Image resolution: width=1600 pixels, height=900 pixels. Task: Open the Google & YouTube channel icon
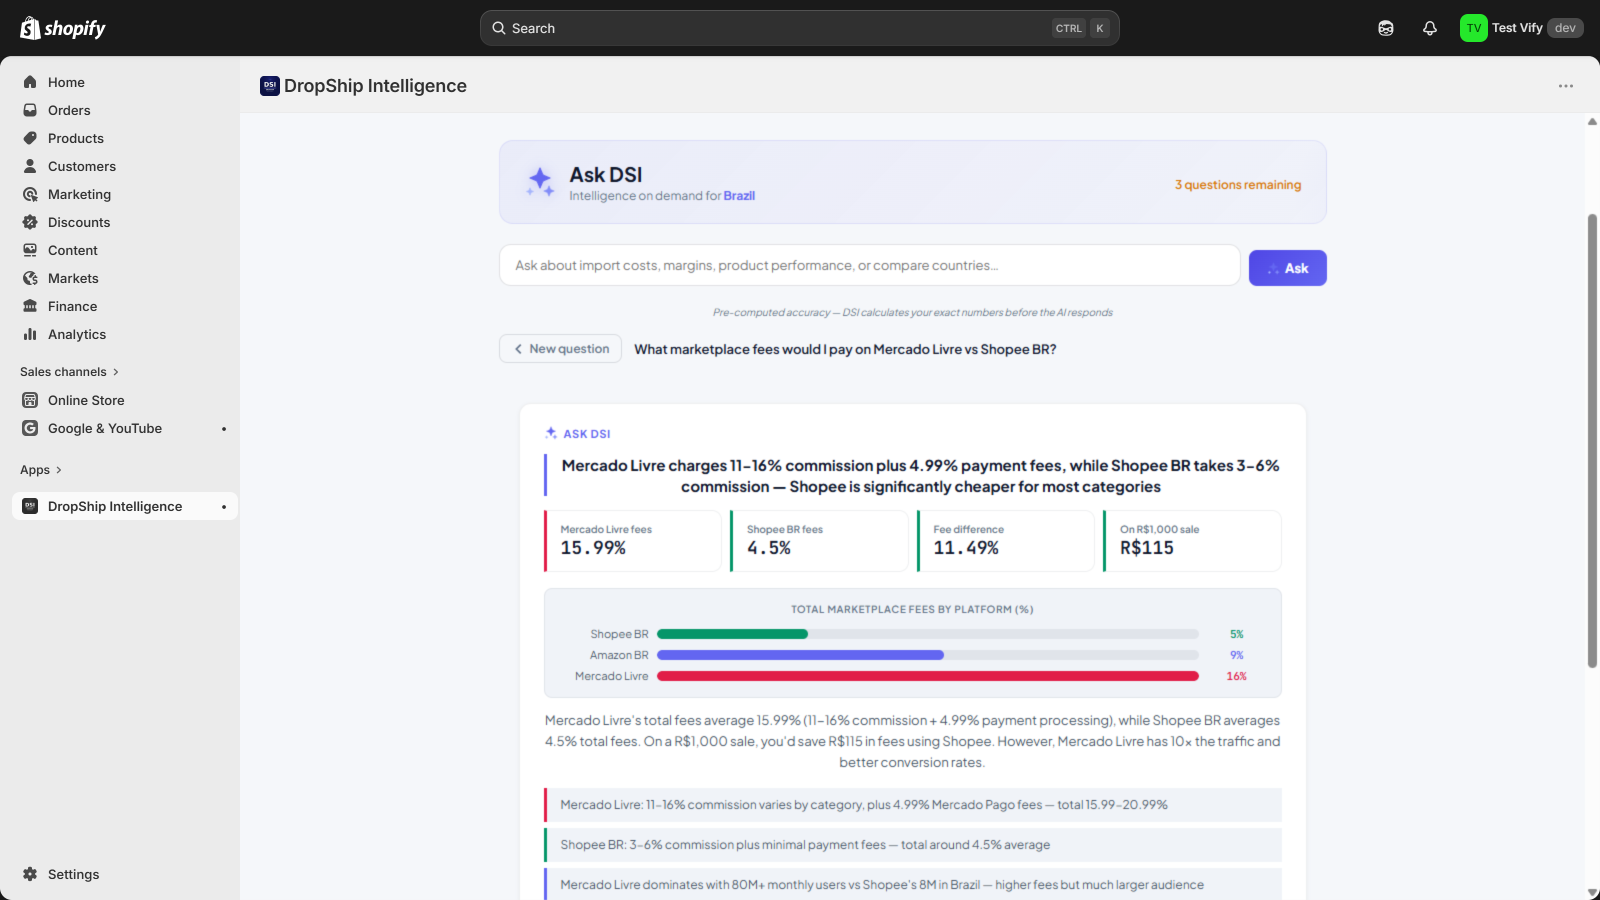[30, 428]
